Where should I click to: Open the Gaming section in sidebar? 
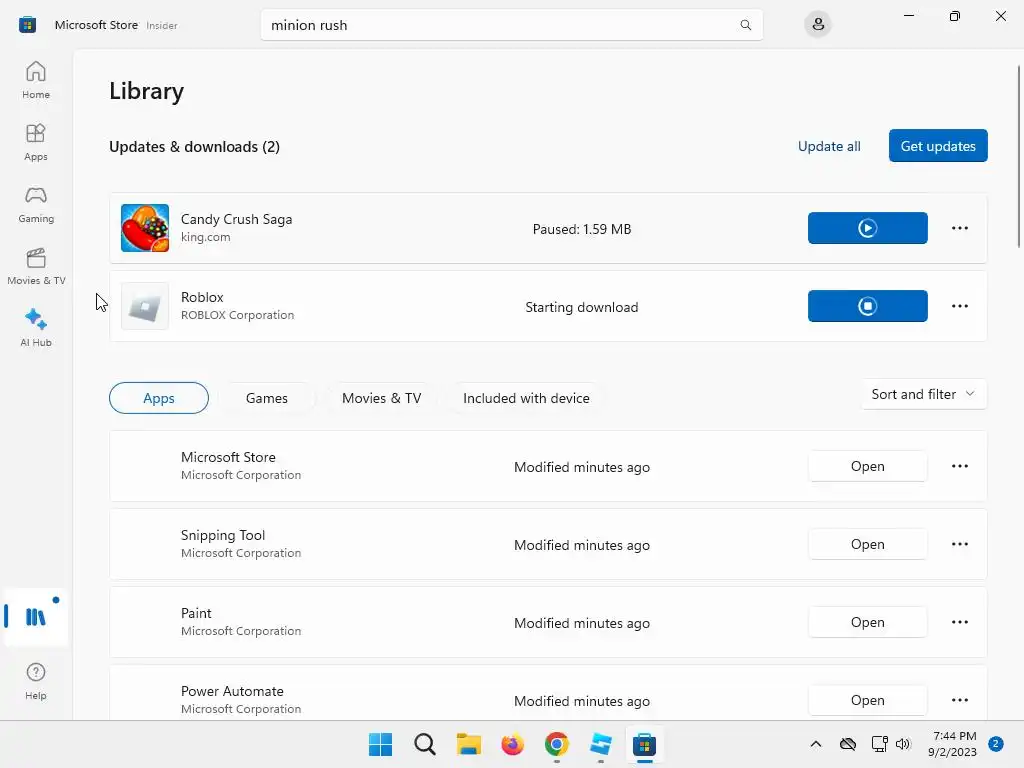(x=36, y=204)
